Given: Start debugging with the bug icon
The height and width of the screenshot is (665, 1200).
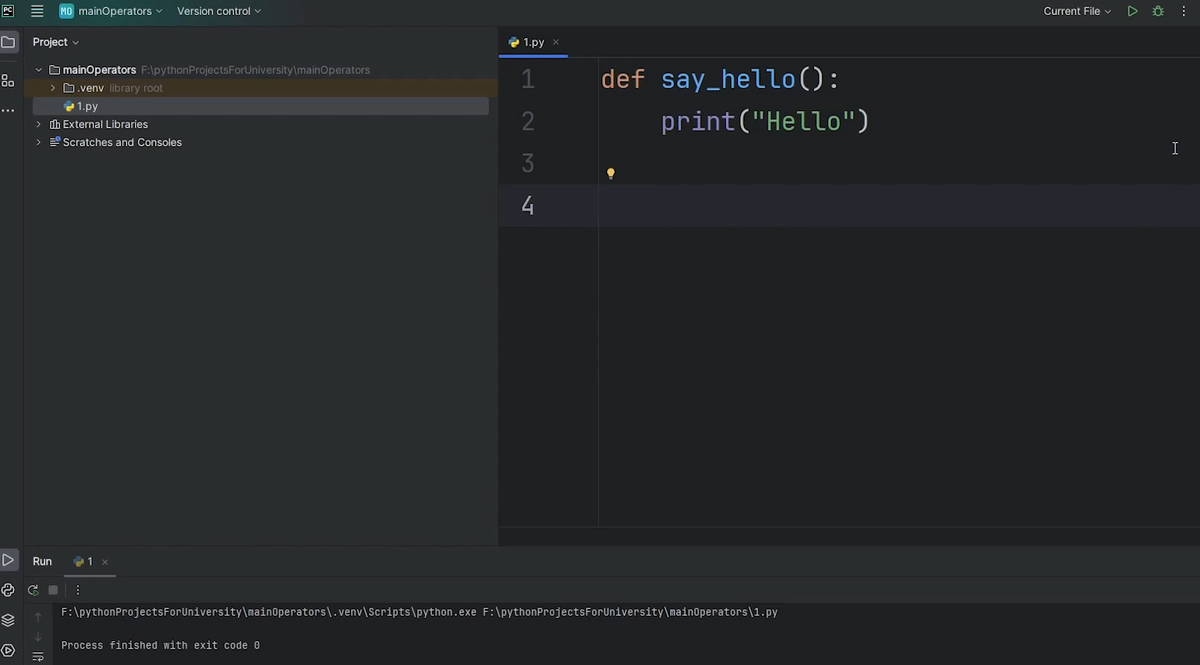Looking at the screenshot, I should pos(1158,11).
